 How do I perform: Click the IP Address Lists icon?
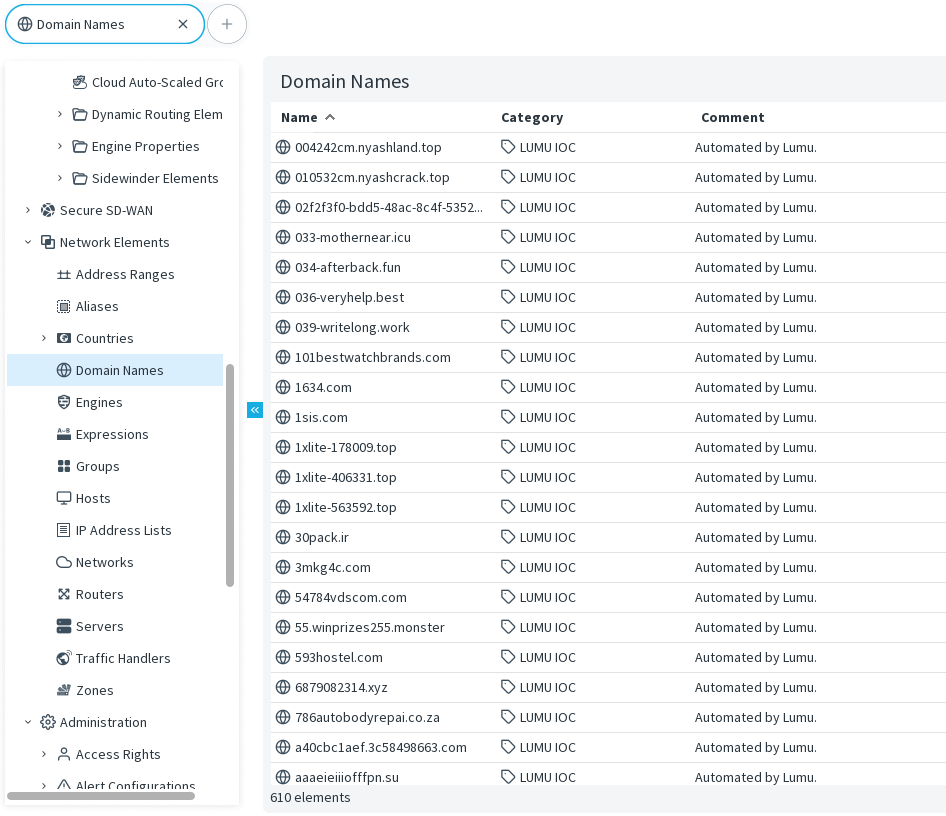pyautogui.click(x=64, y=530)
